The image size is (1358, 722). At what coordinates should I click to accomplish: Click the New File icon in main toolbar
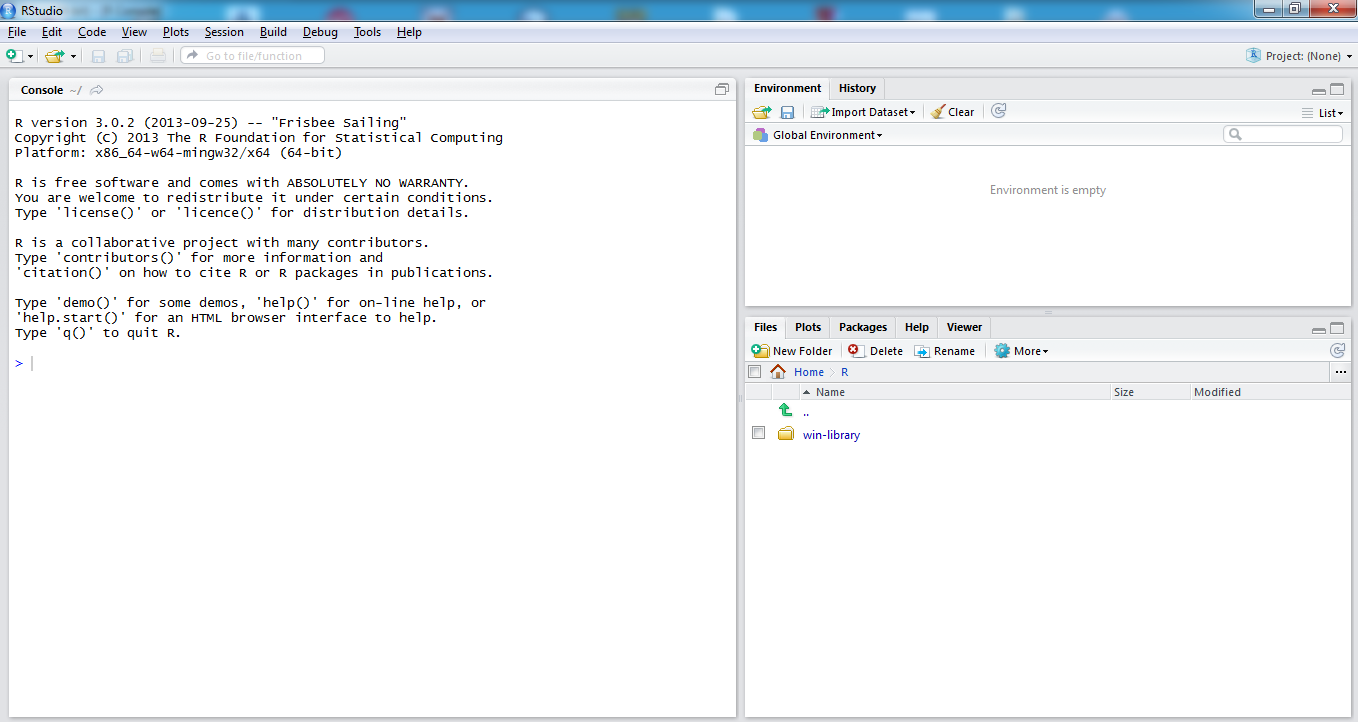point(14,56)
